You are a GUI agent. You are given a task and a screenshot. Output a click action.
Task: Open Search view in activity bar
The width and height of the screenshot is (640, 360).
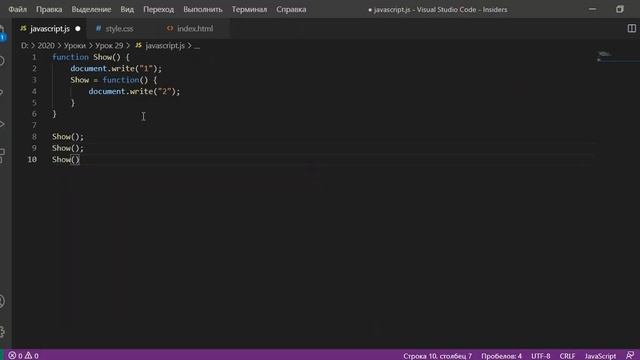coord(2,61)
